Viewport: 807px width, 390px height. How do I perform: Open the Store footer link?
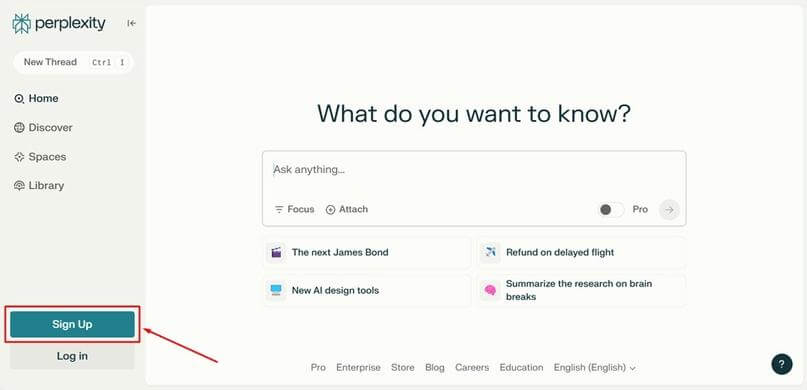click(x=402, y=368)
